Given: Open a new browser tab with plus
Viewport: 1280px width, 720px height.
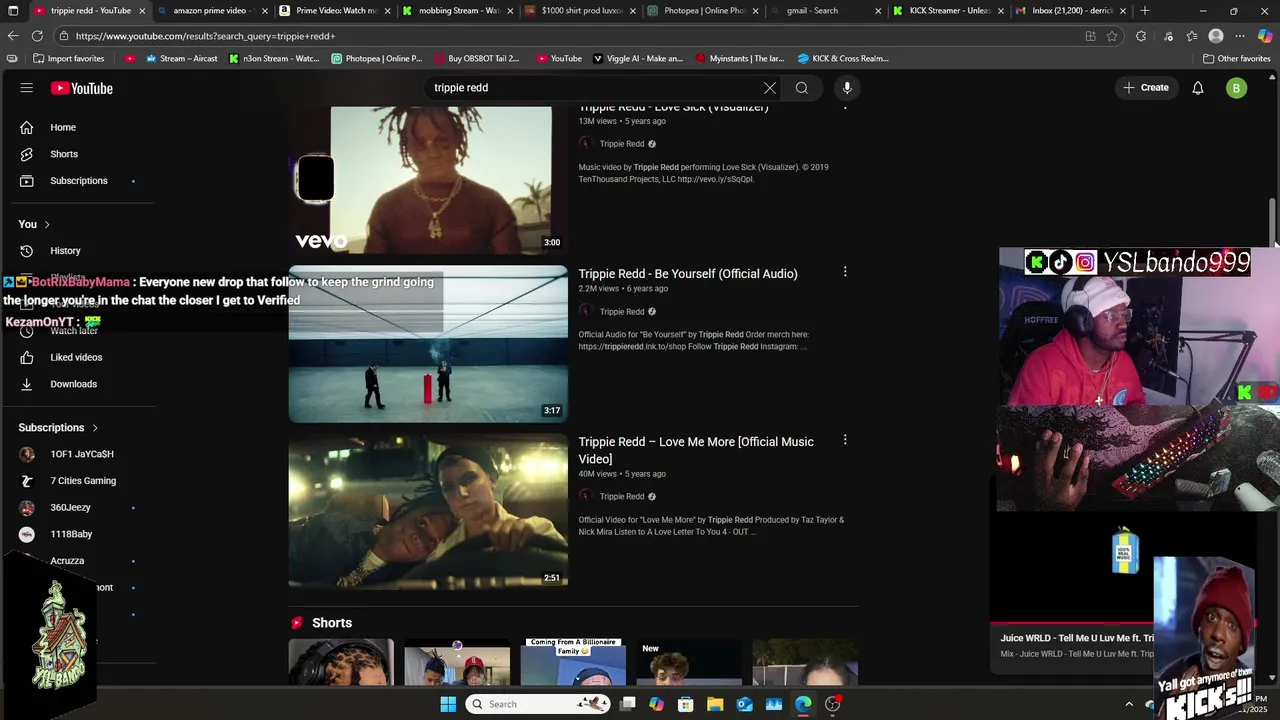Looking at the screenshot, I should pyautogui.click(x=1145, y=11).
